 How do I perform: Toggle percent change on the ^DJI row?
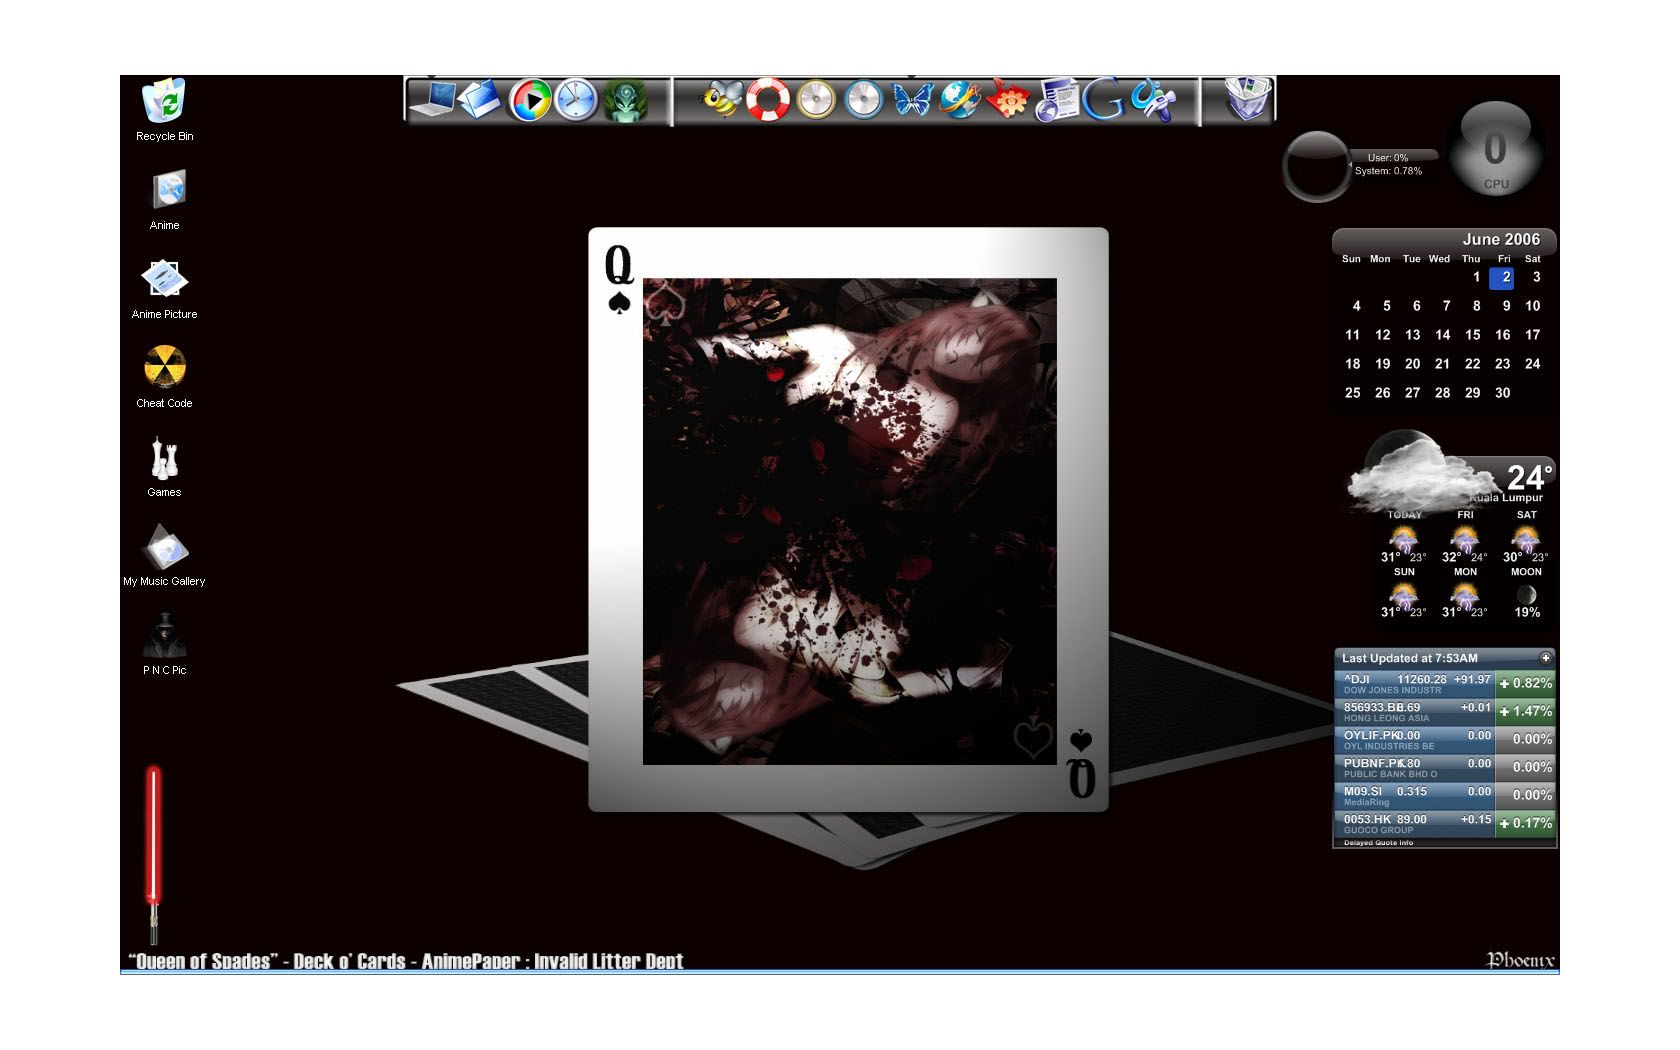(1525, 684)
